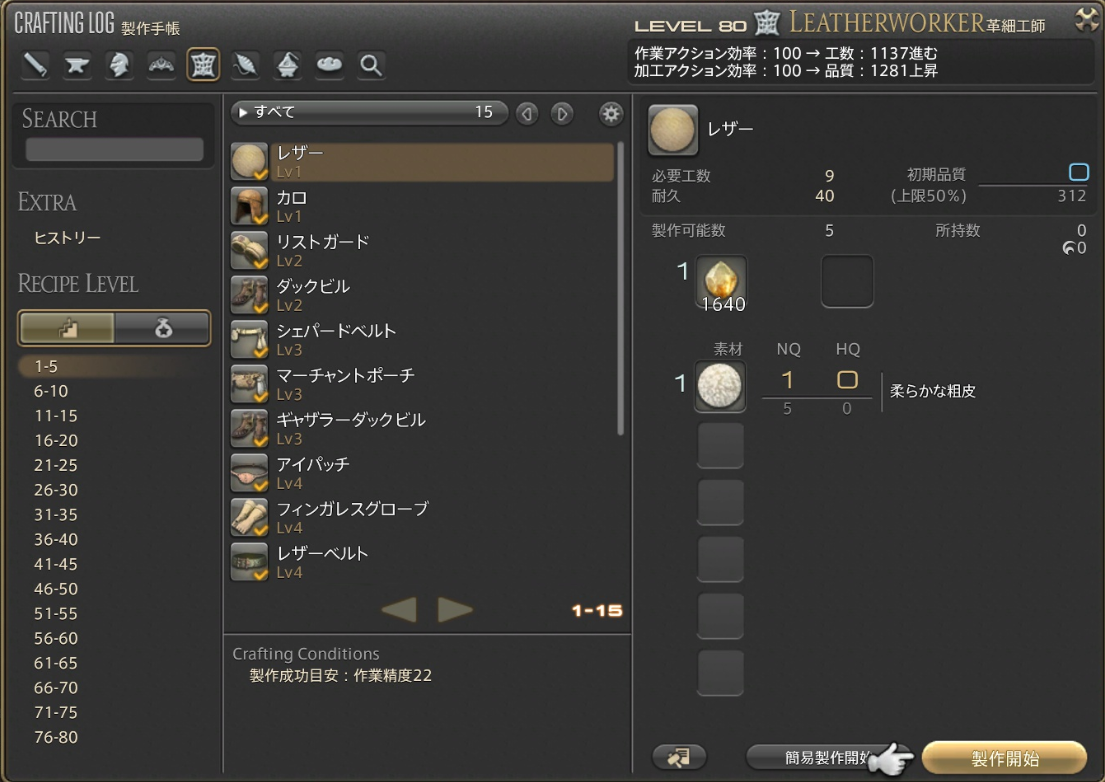Select the 76-80 recipe level range
The height and width of the screenshot is (782, 1105).
[56, 737]
